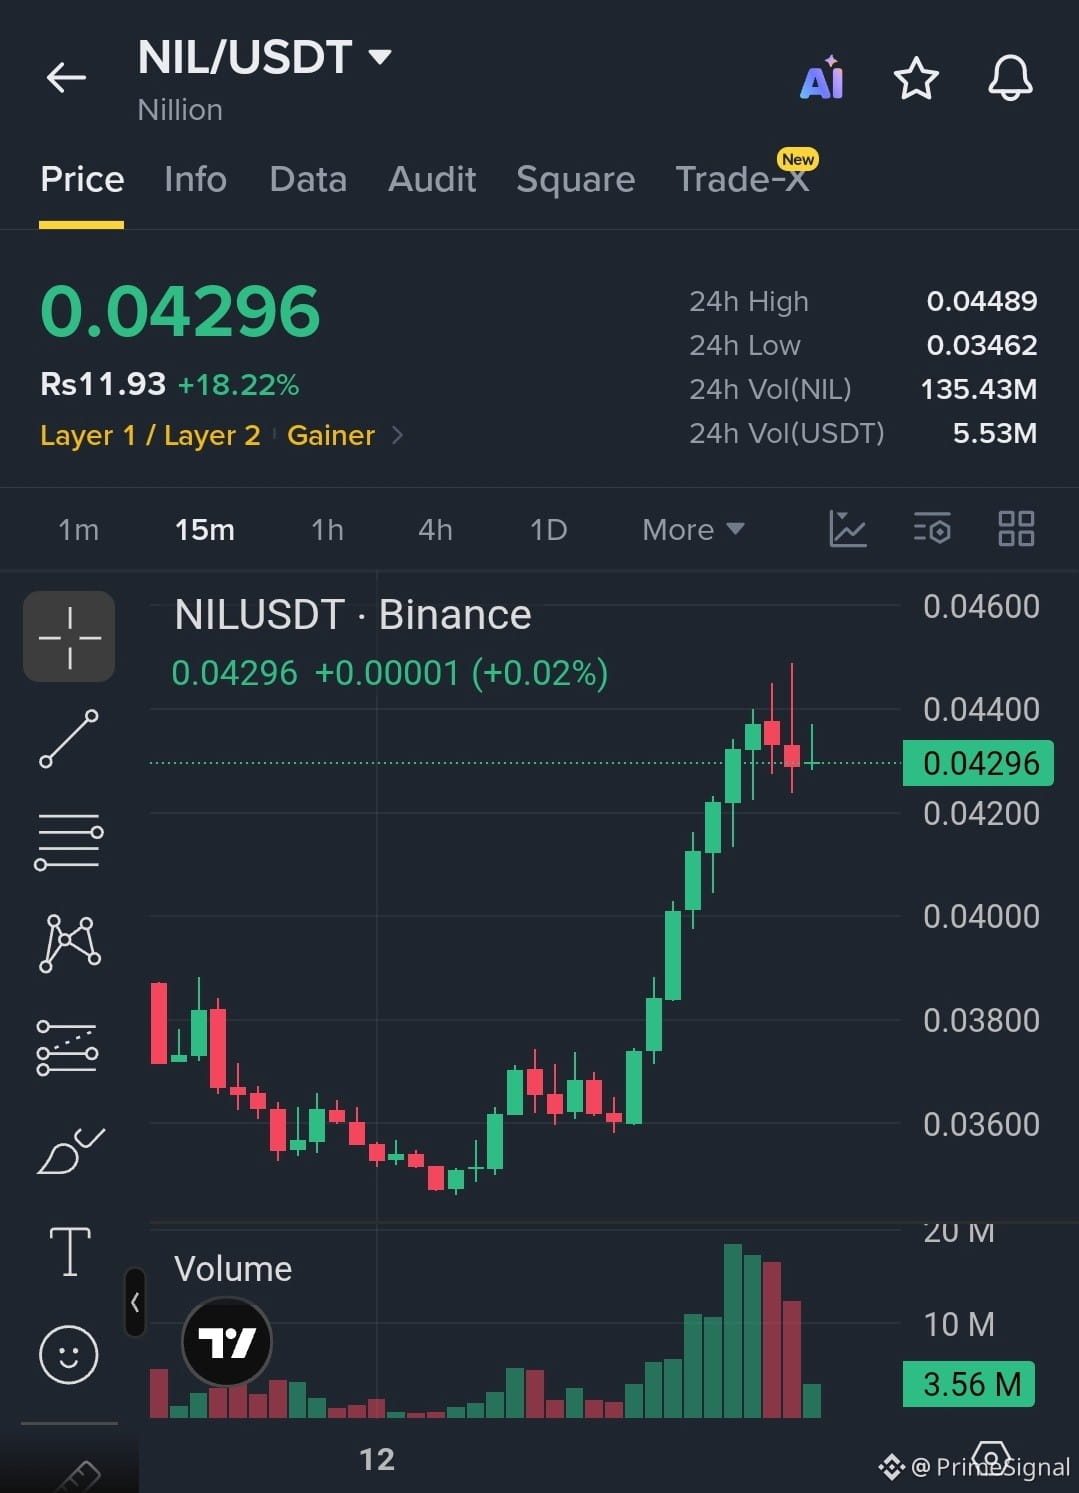Click the 12 date axis label

(377, 1459)
